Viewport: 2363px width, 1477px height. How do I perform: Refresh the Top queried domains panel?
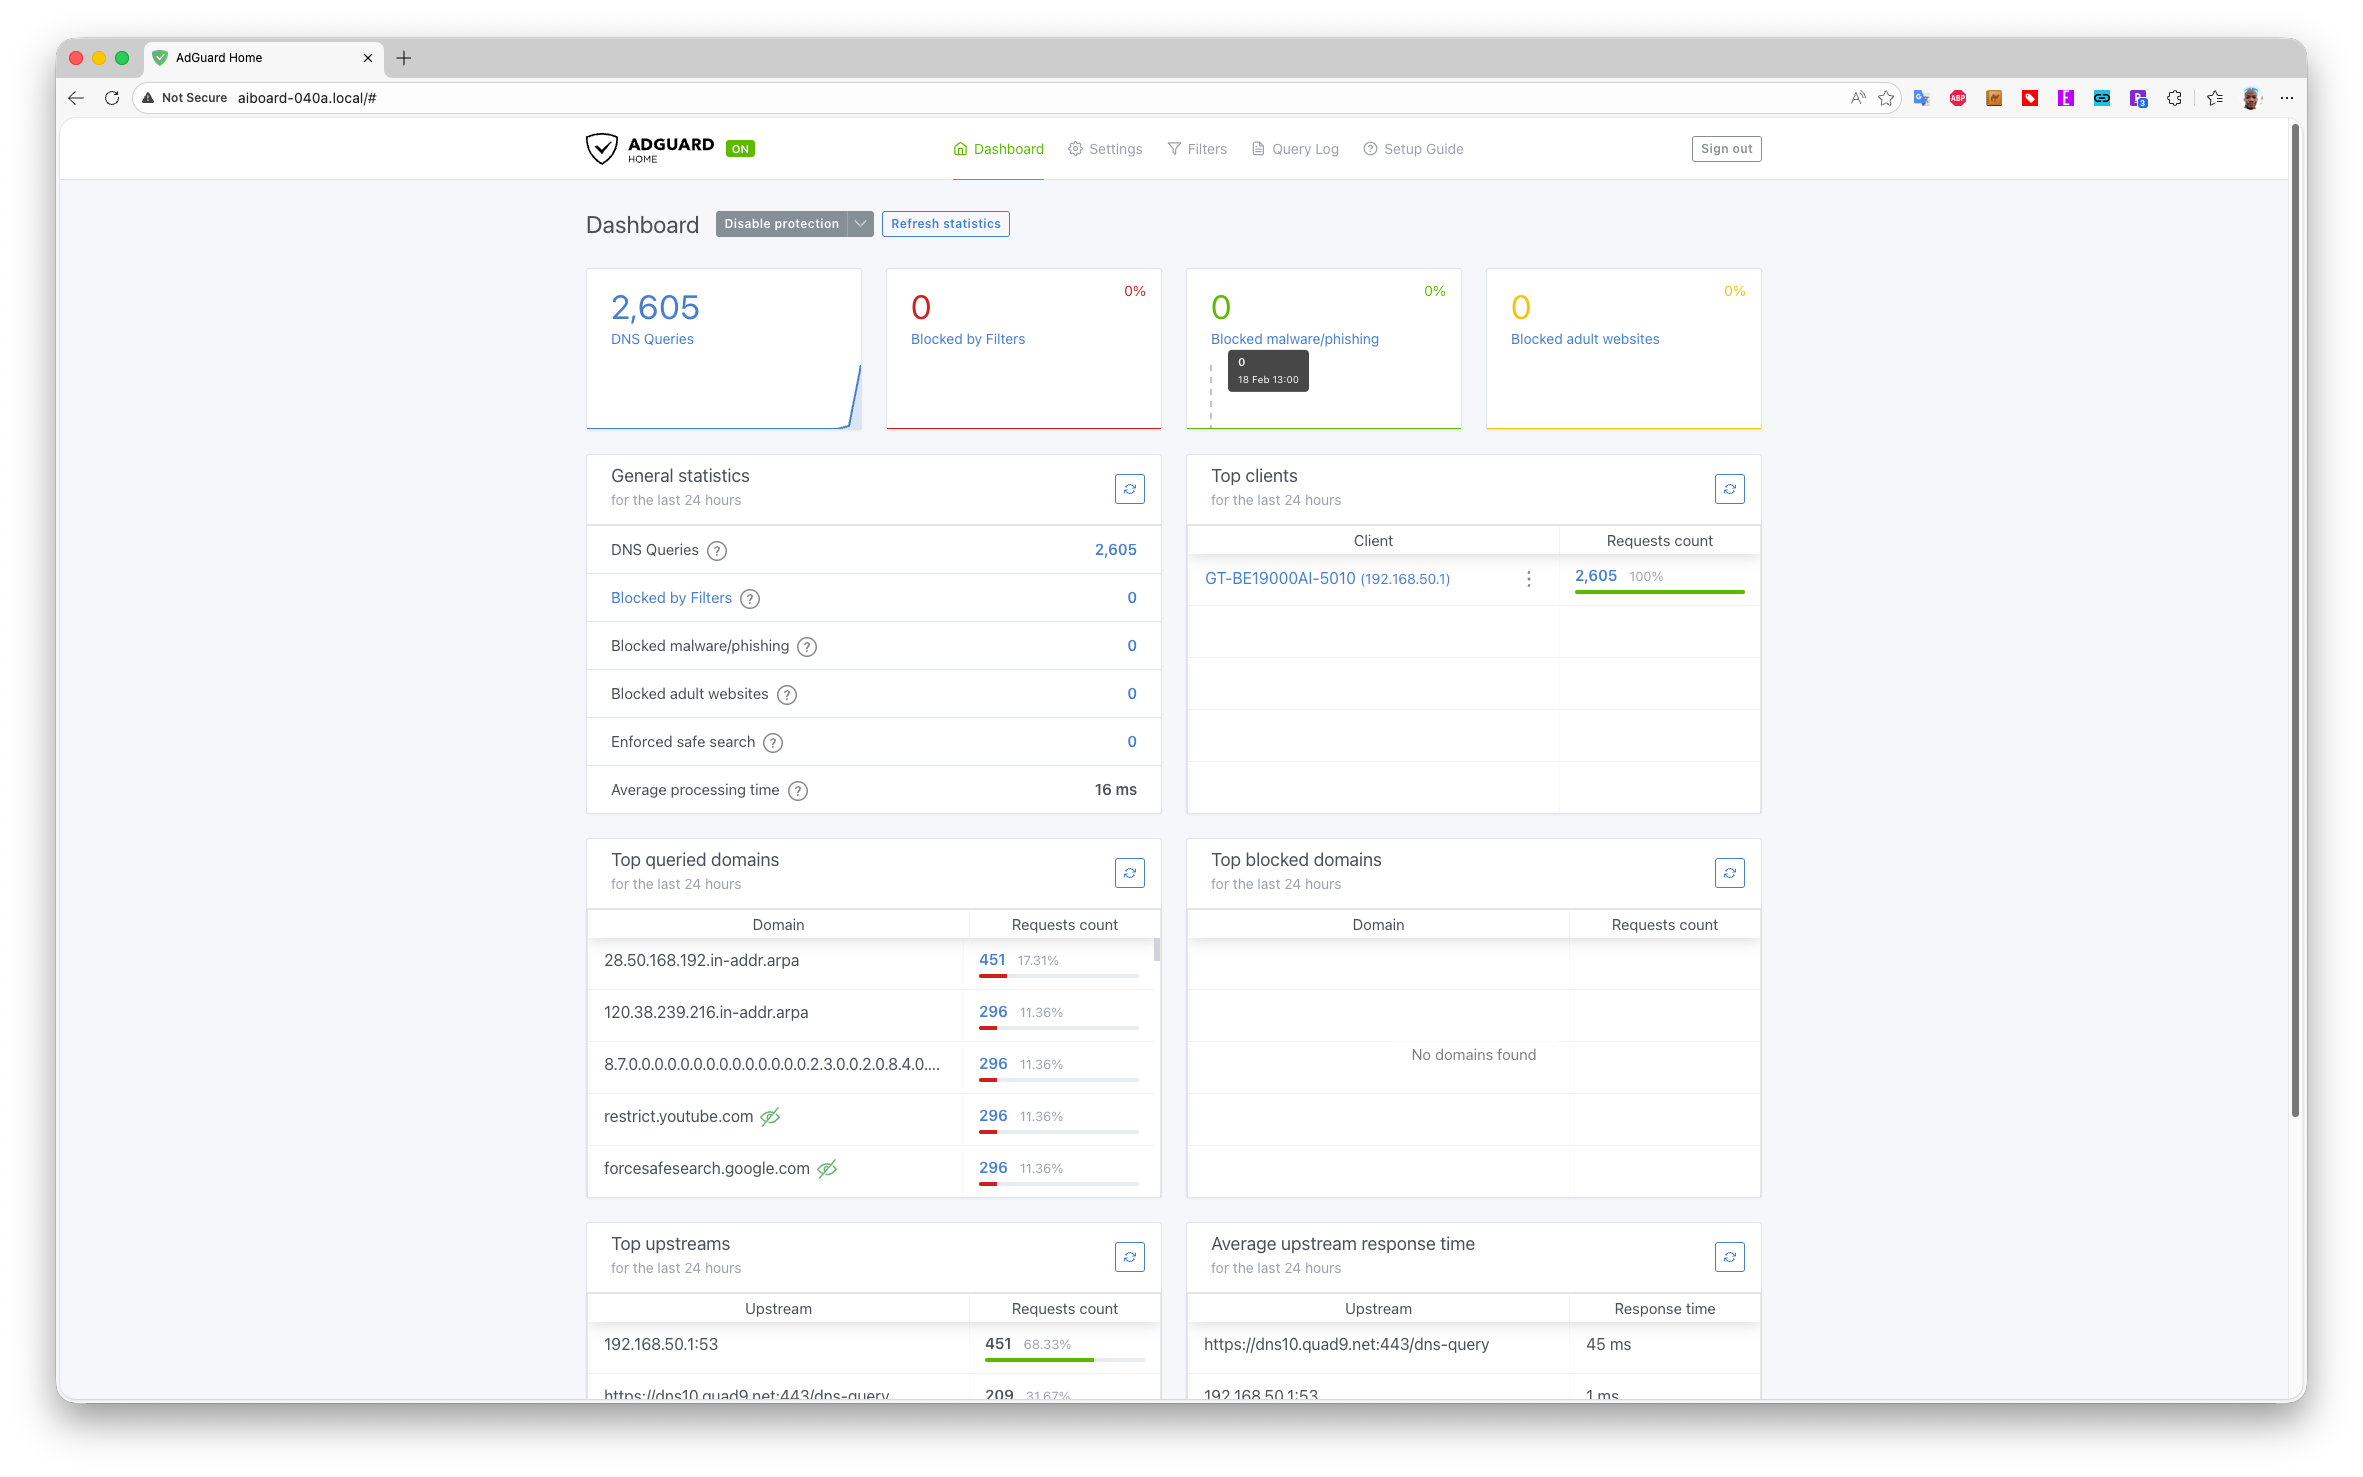[1129, 873]
